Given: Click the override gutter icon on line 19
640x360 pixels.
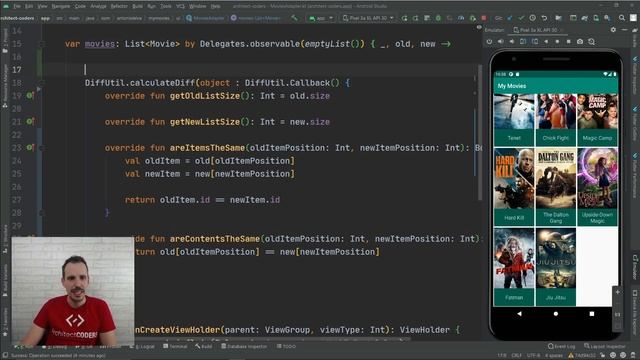Looking at the screenshot, I should point(30,96).
